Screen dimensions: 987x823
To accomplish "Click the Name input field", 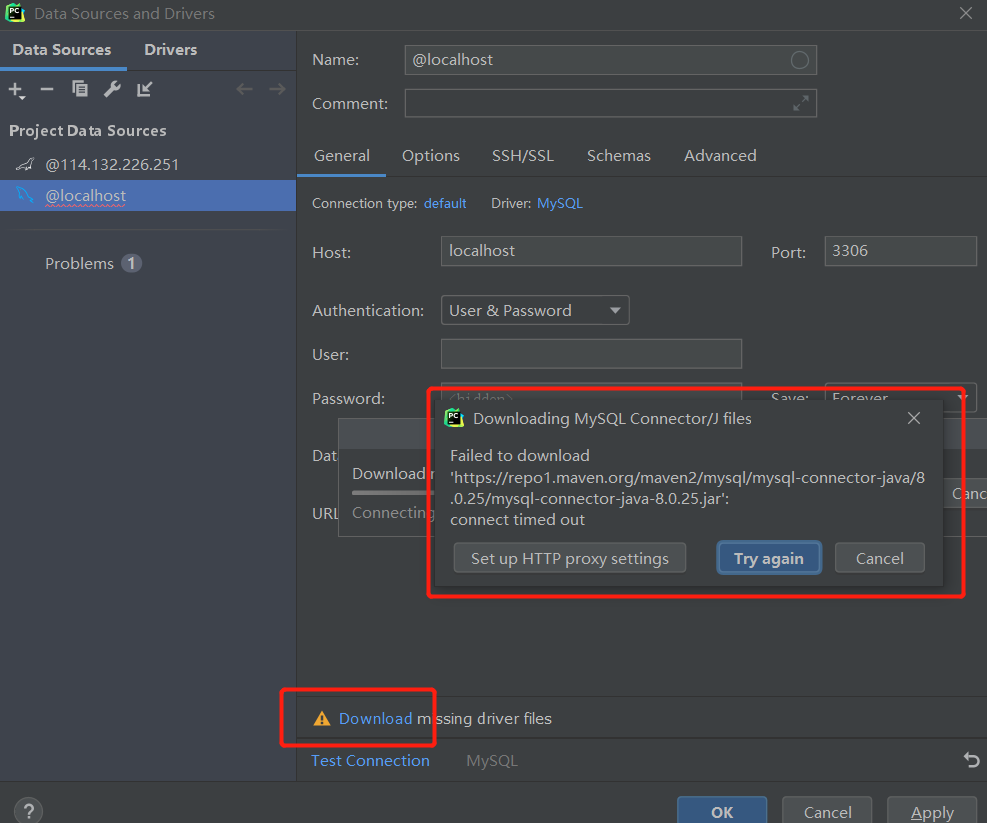I will click(611, 60).
